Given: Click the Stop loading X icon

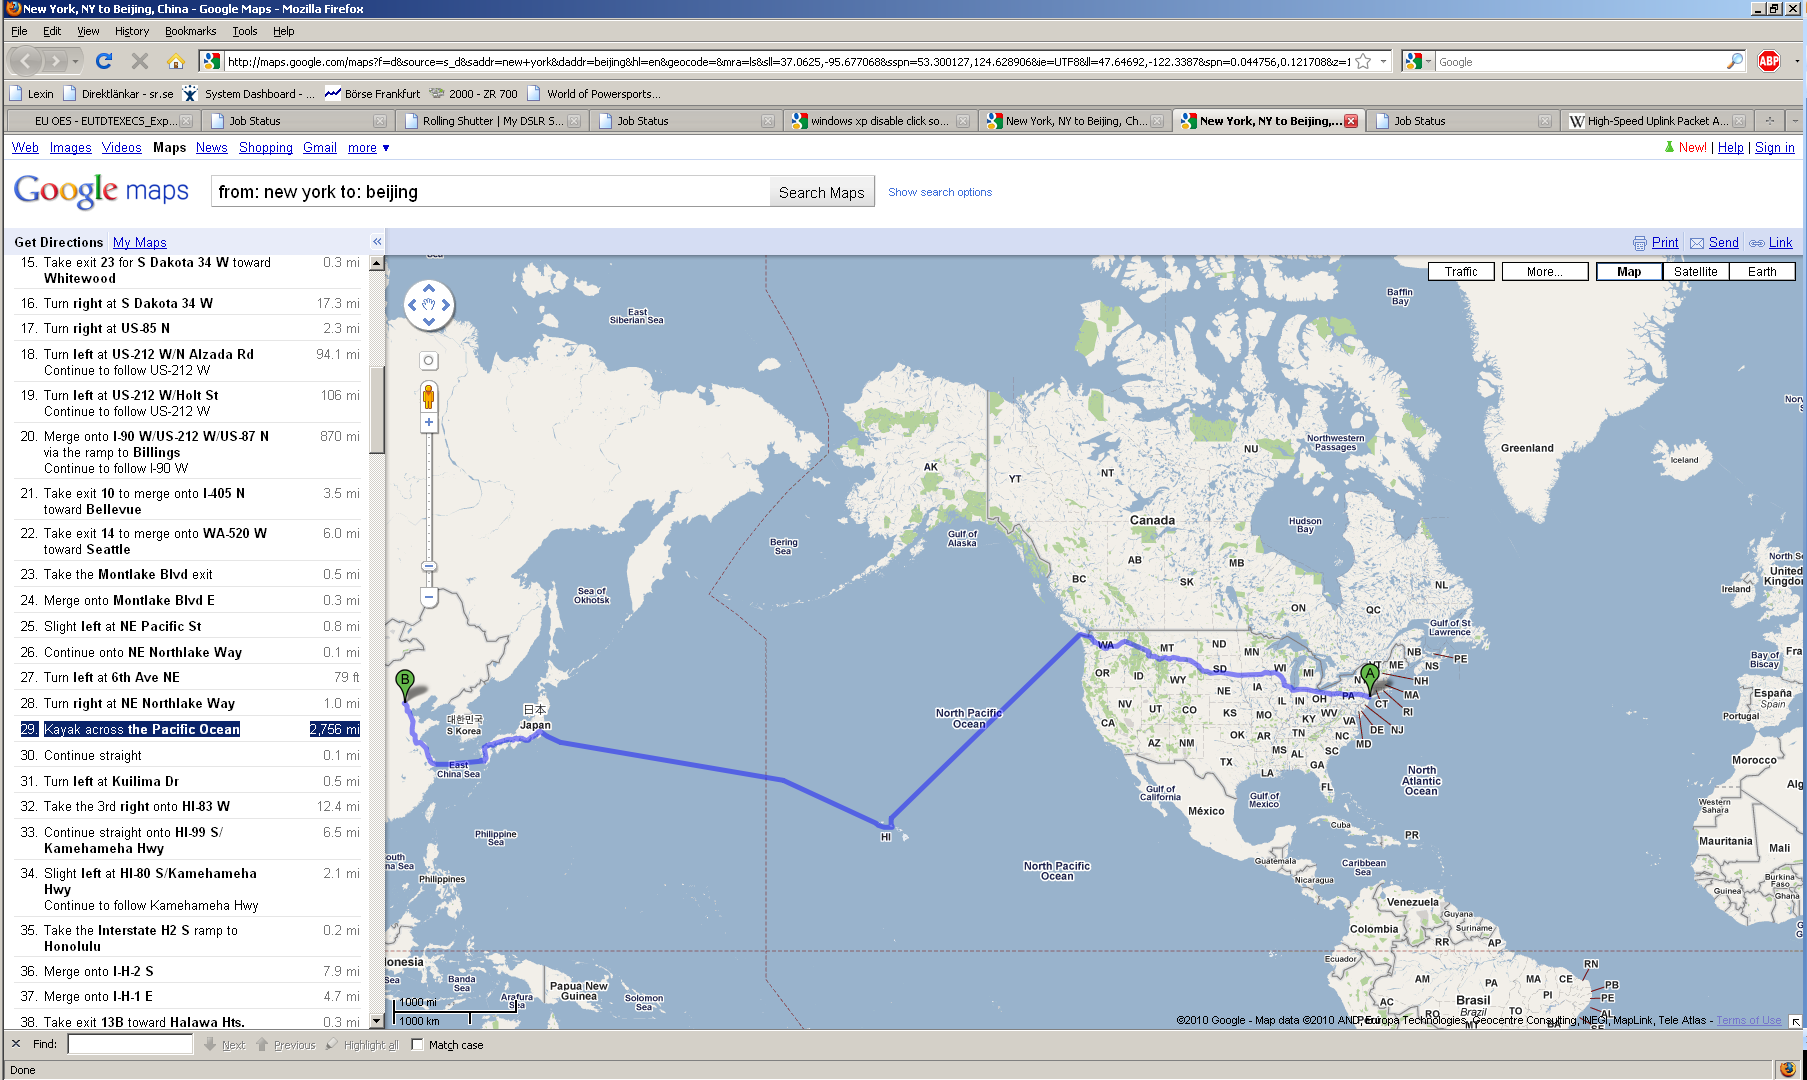Looking at the screenshot, I should 140,62.
